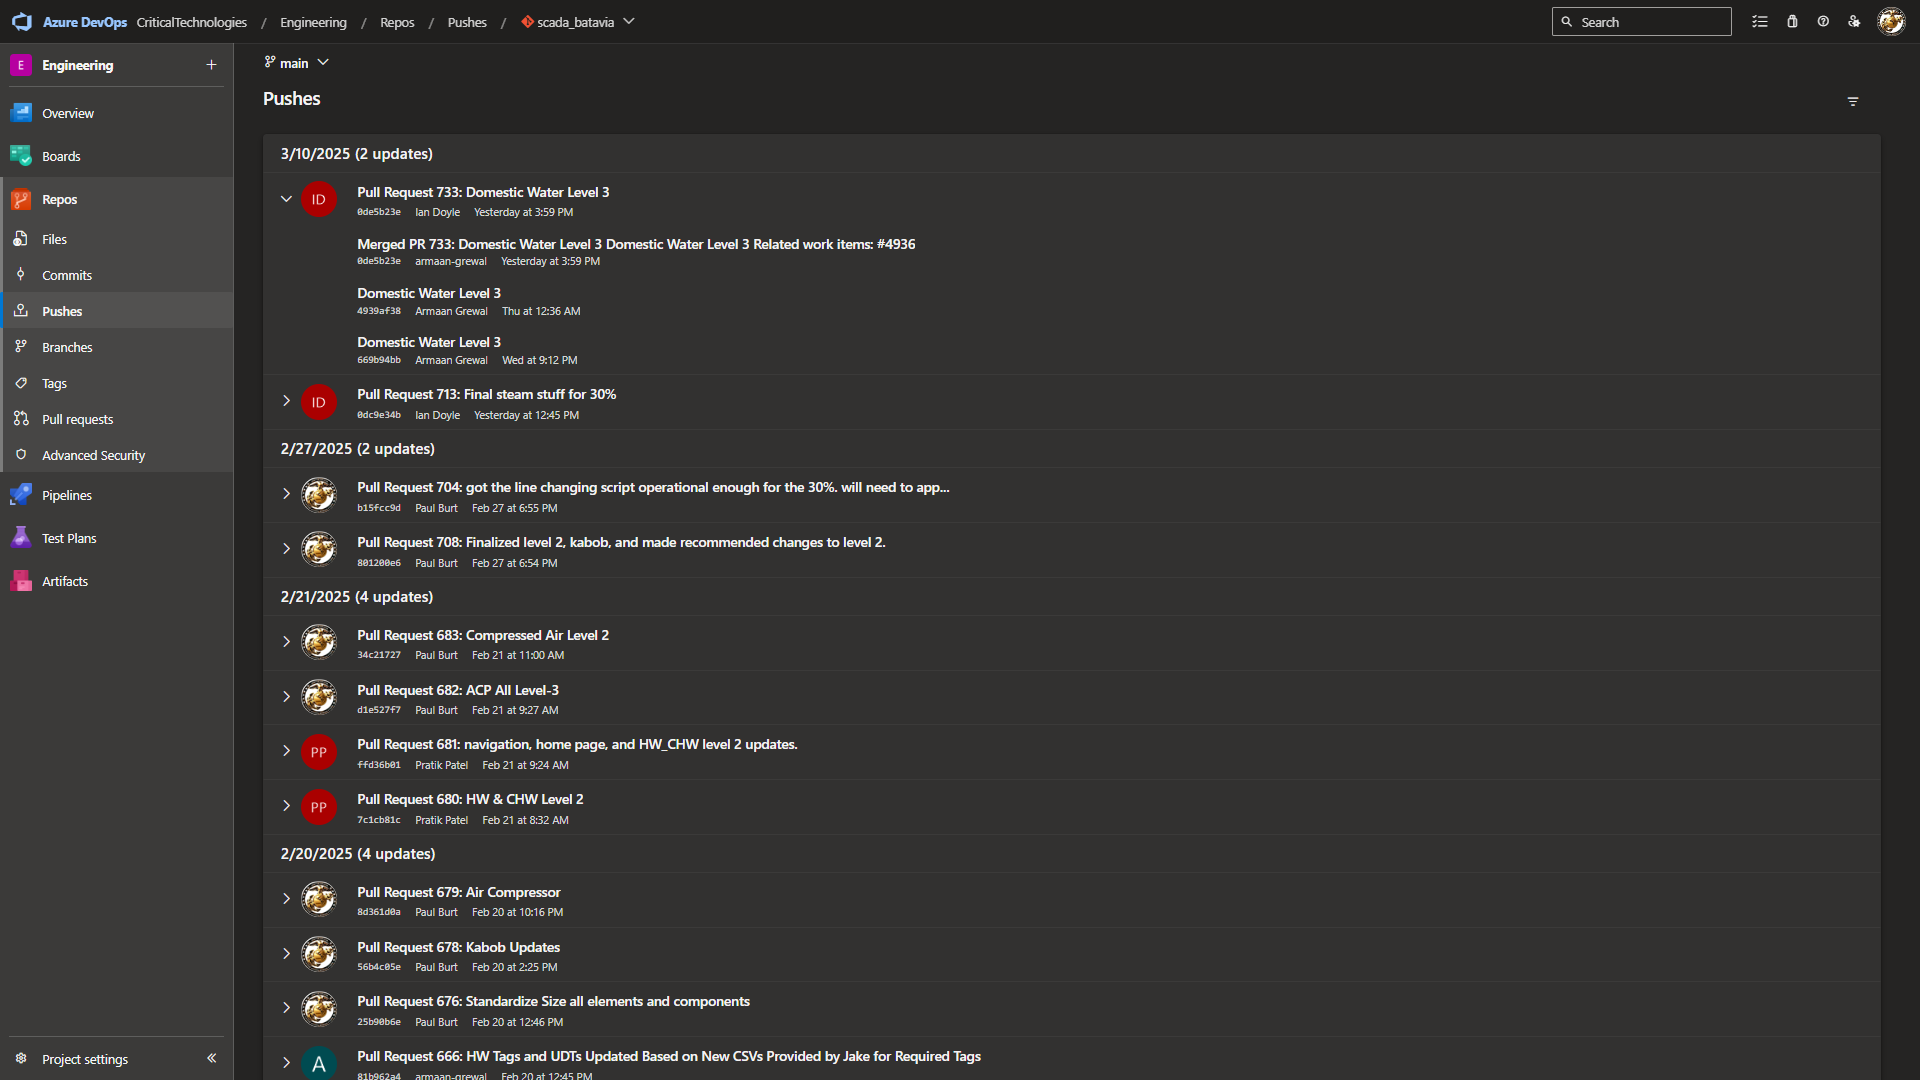Select Branches in the sidebar
The width and height of the screenshot is (1920, 1080).
(67, 347)
